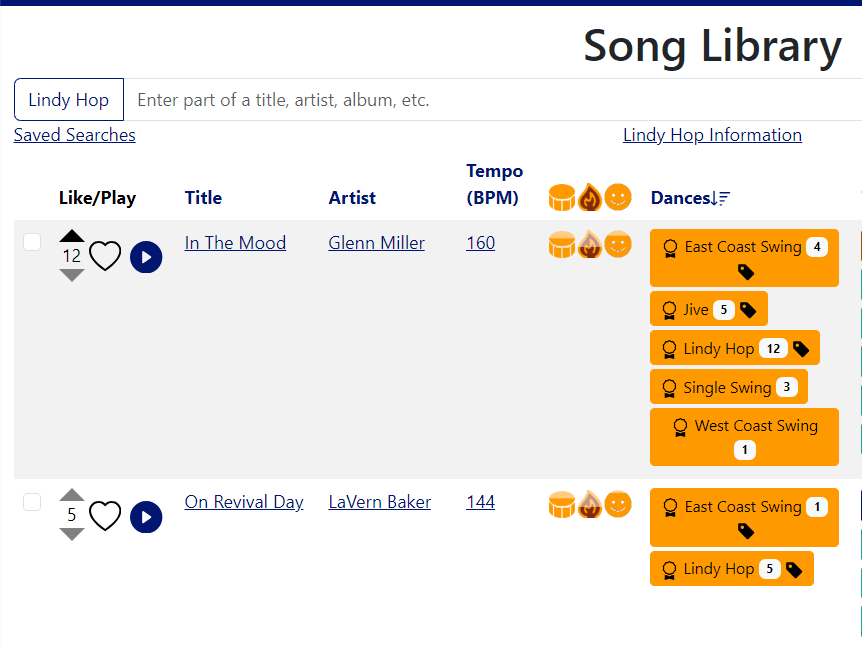Click the song search input field
The image size is (862, 648).
click(400, 99)
